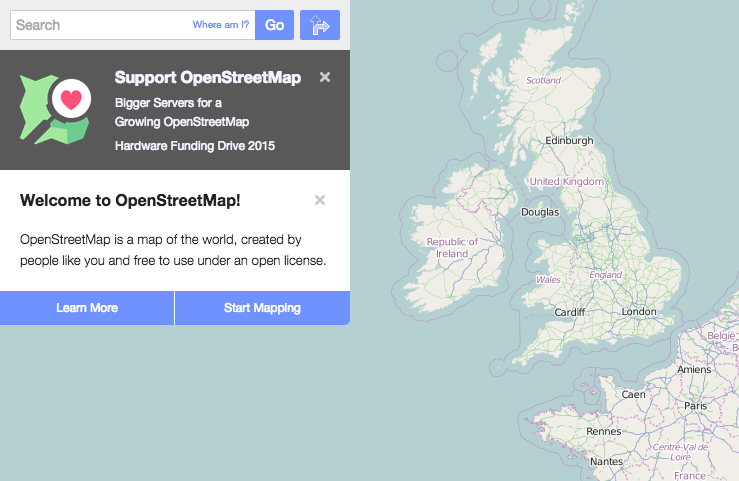
Task: Focus the Search input field
Action: pos(100,25)
